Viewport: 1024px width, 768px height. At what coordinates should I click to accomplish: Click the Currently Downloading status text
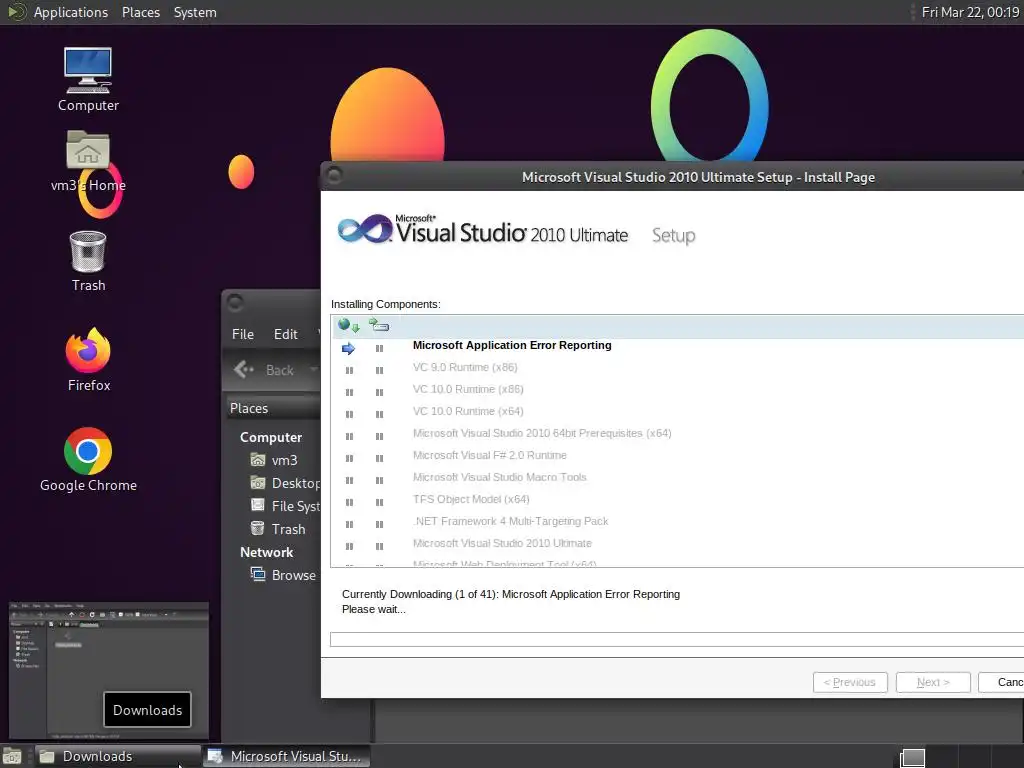coord(511,594)
